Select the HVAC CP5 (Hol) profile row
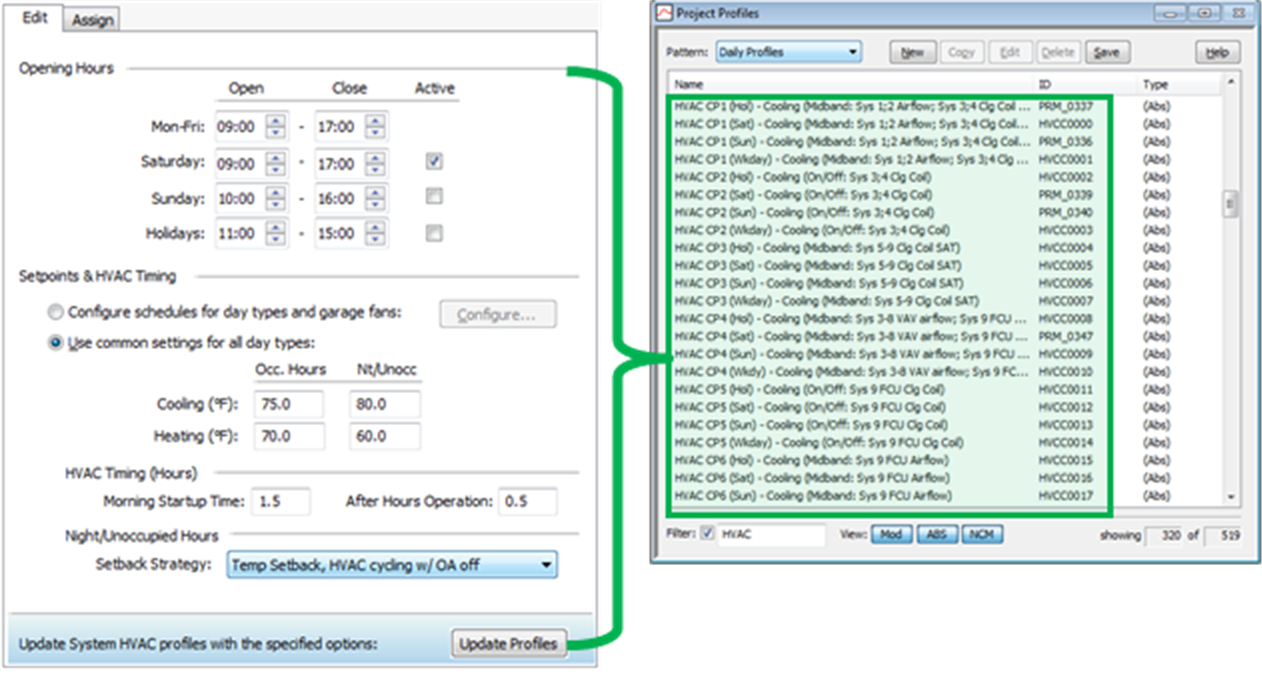The height and width of the screenshot is (677, 1262). coord(944,389)
